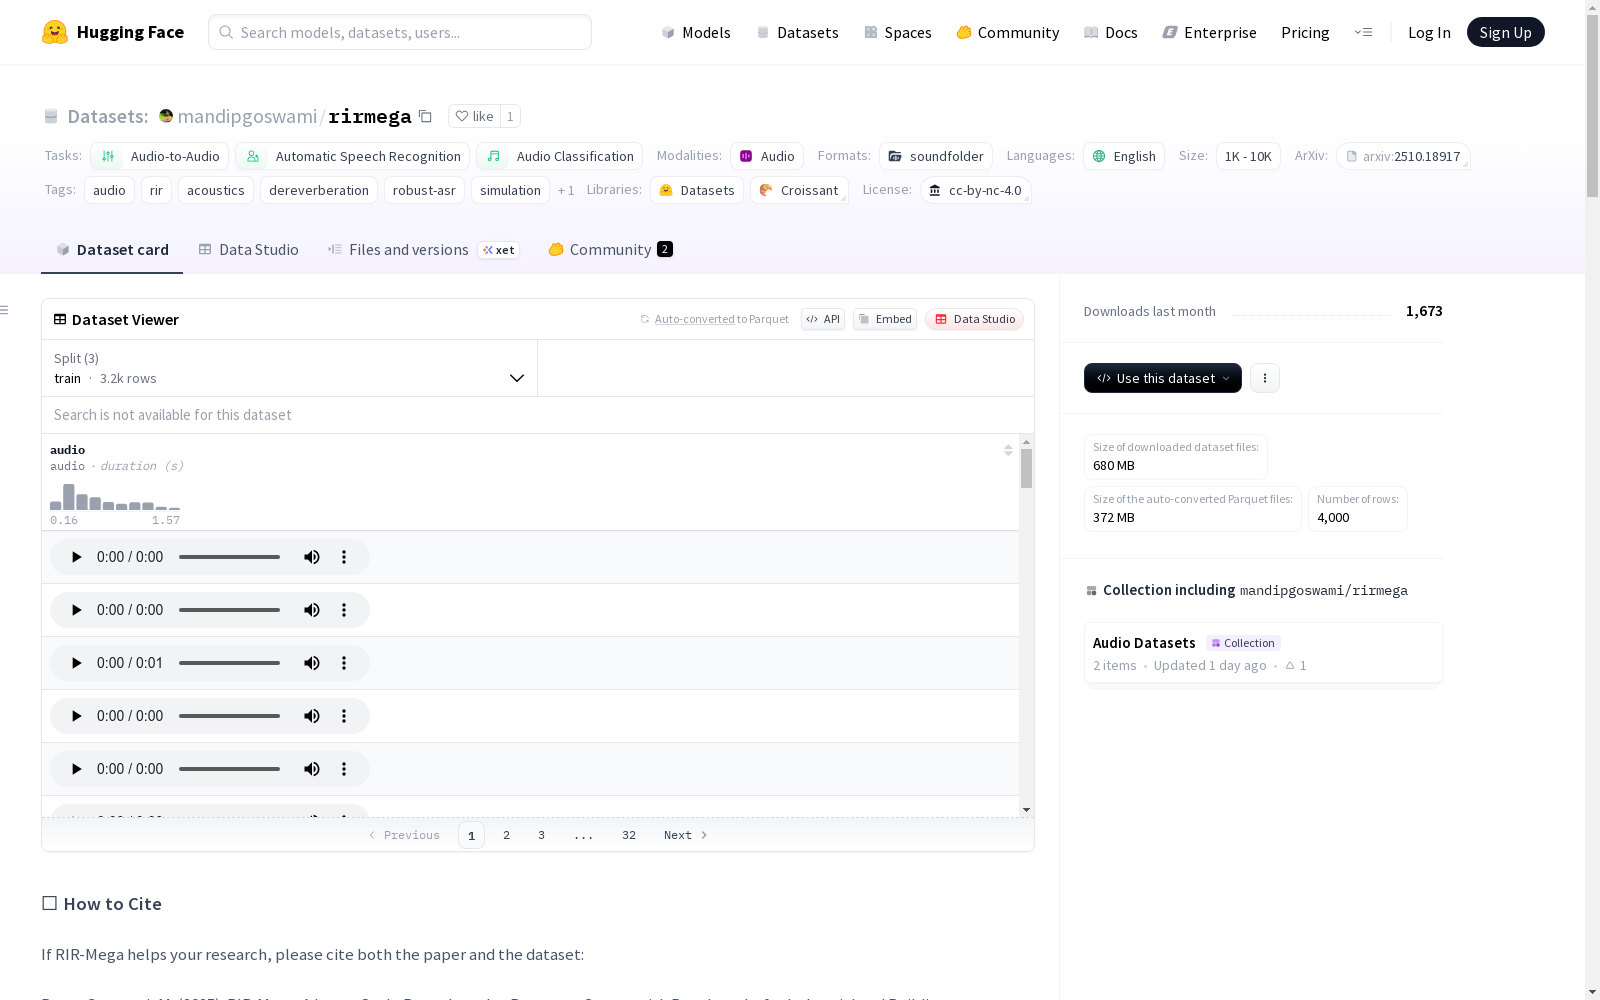The height and width of the screenshot is (1000, 1600).
Task: Filter by the Audio modality tag
Action: pos(767,156)
